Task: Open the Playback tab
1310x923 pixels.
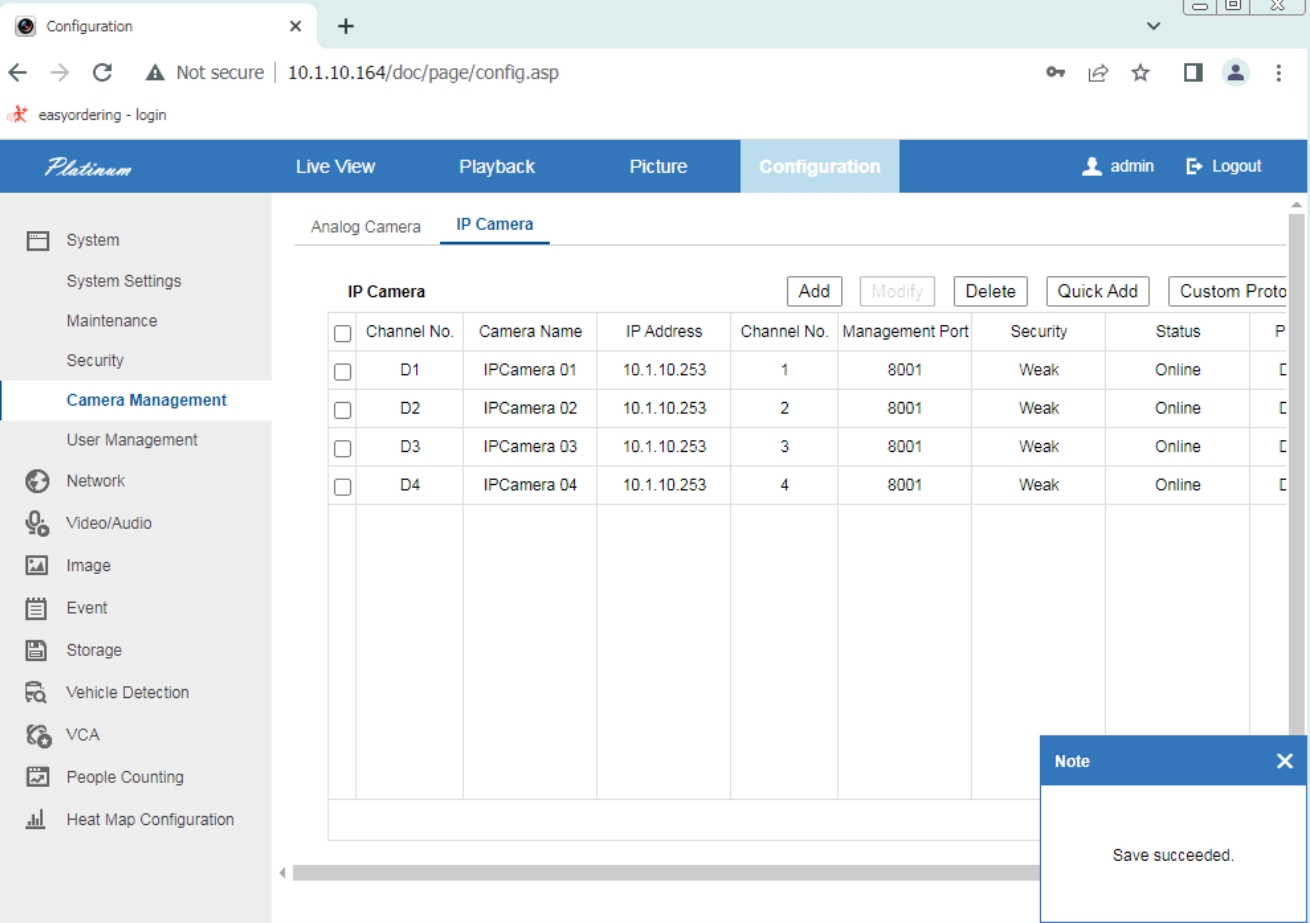Action: pos(497,167)
